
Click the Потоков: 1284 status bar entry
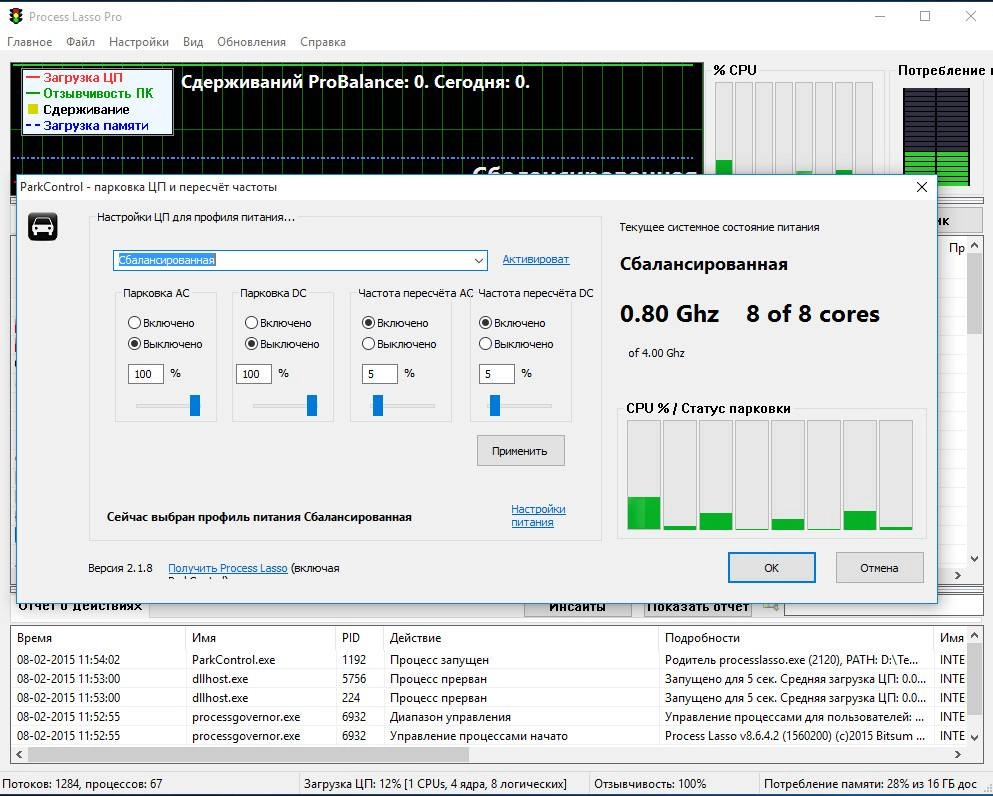(x=82, y=784)
